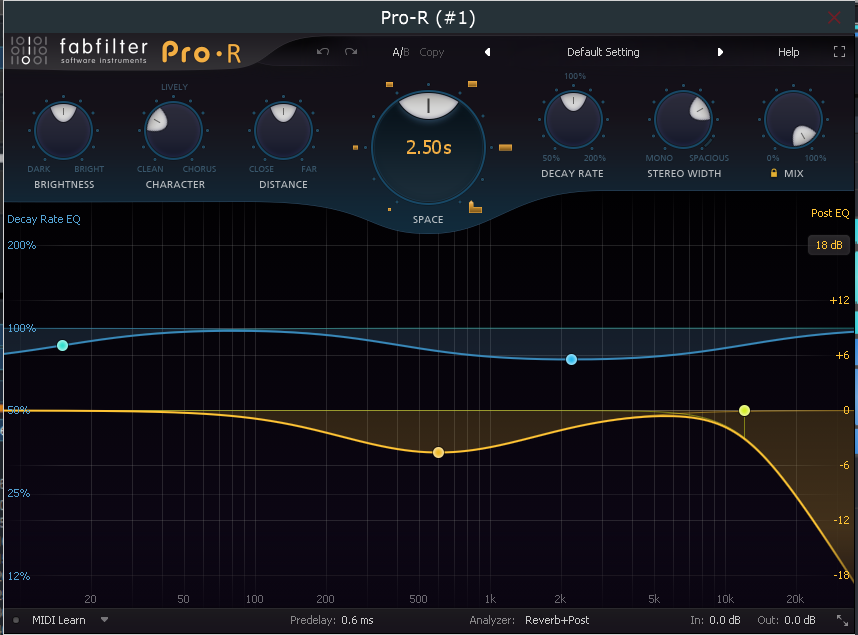Toggle full screen mode icon
This screenshot has height=635, width=858.
click(x=839, y=52)
